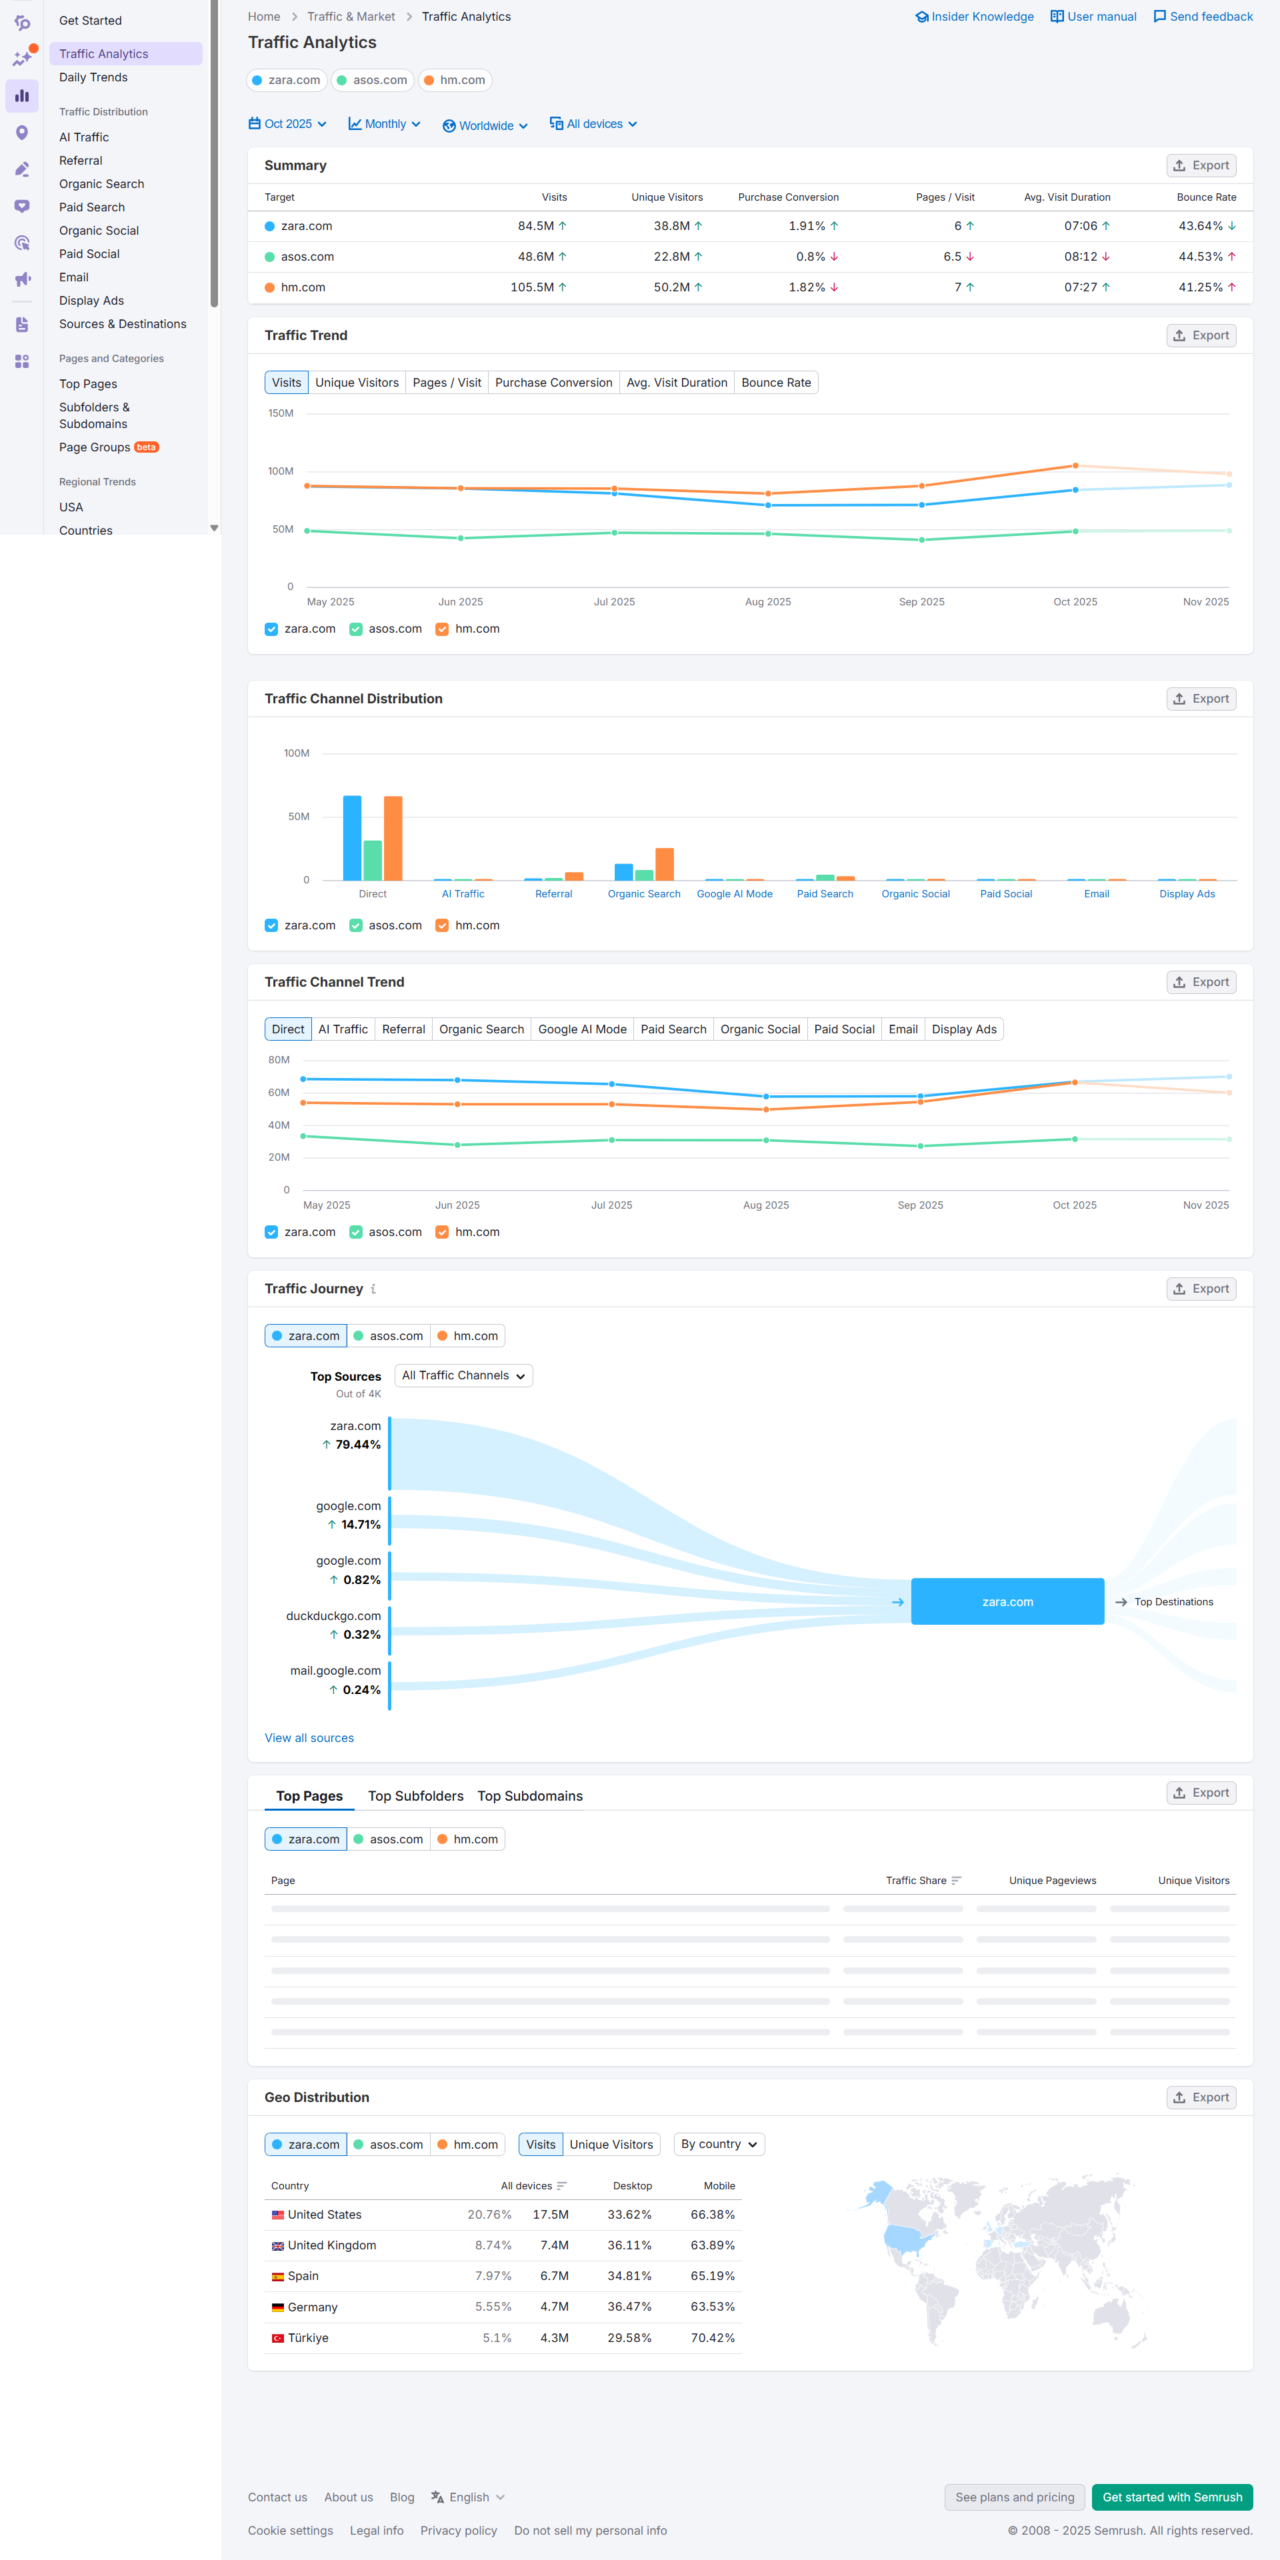Screen dimensions: 1280x2560
Task: Open the Oct 2025 date dropdown
Action: (x=288, y=124)
